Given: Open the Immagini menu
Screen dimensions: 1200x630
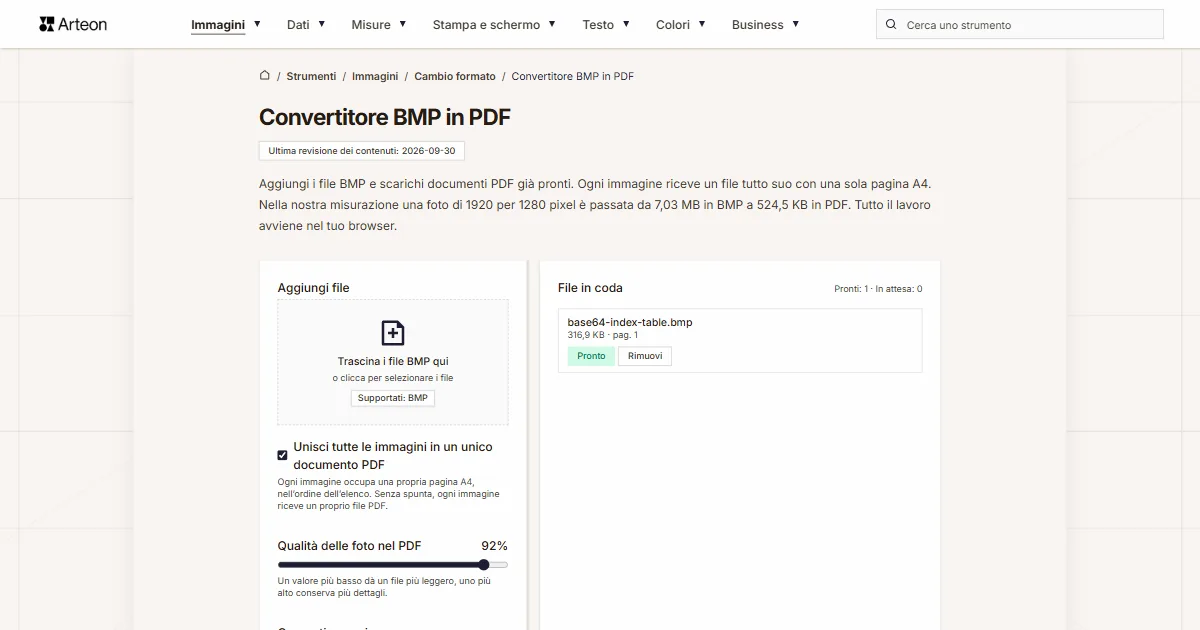Looking at the screenshot, I should 218,24.
